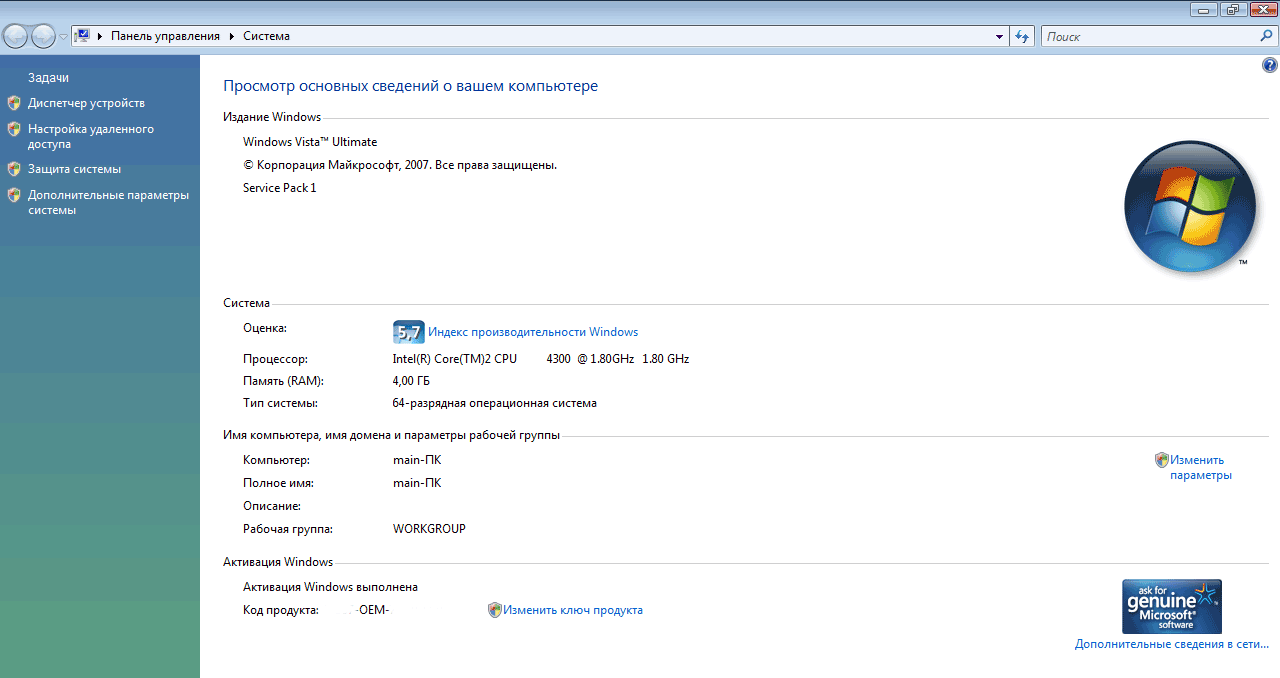The image size is (1280, 678).
Task: Click Изменить параметры link
Action: point(1201,468)
